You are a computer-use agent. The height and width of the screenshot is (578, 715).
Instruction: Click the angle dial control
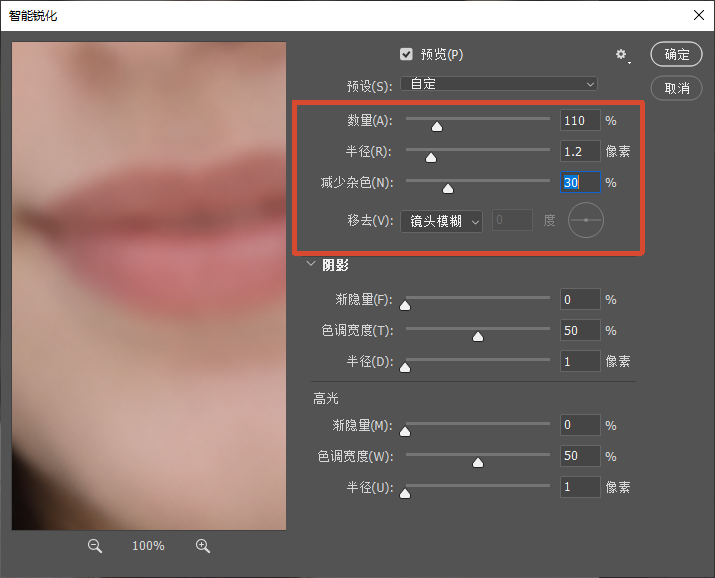coord(586,220)
